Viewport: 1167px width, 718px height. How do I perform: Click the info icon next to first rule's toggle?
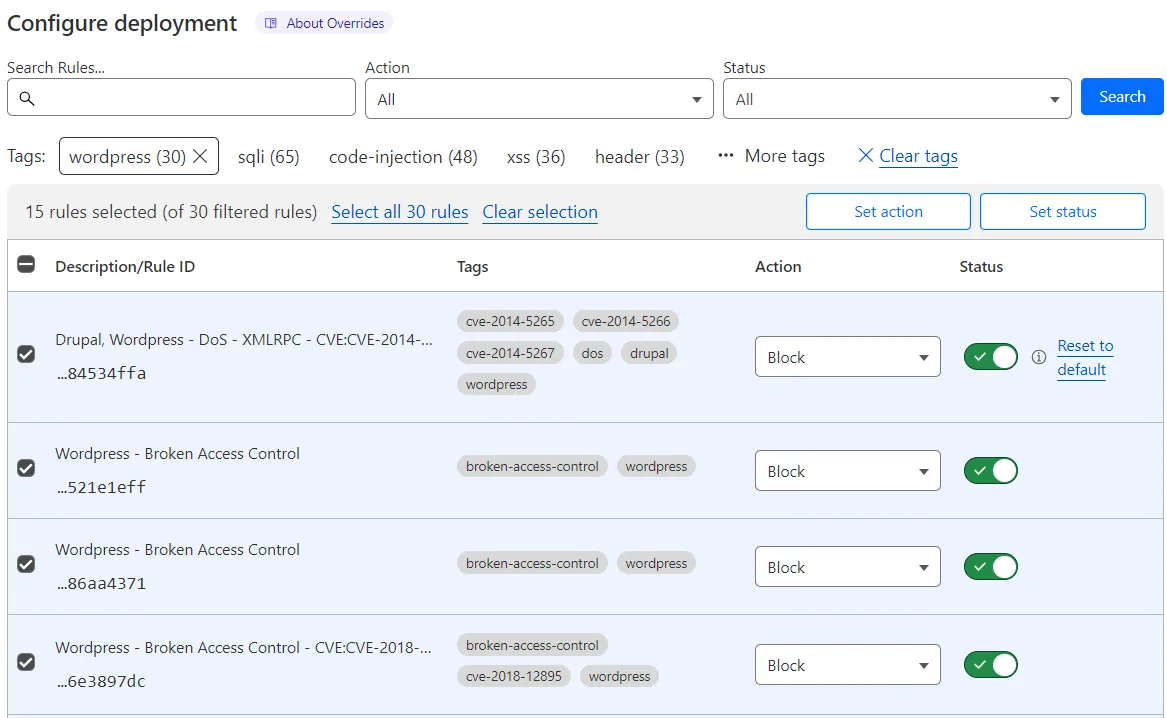pos(1038,357)
